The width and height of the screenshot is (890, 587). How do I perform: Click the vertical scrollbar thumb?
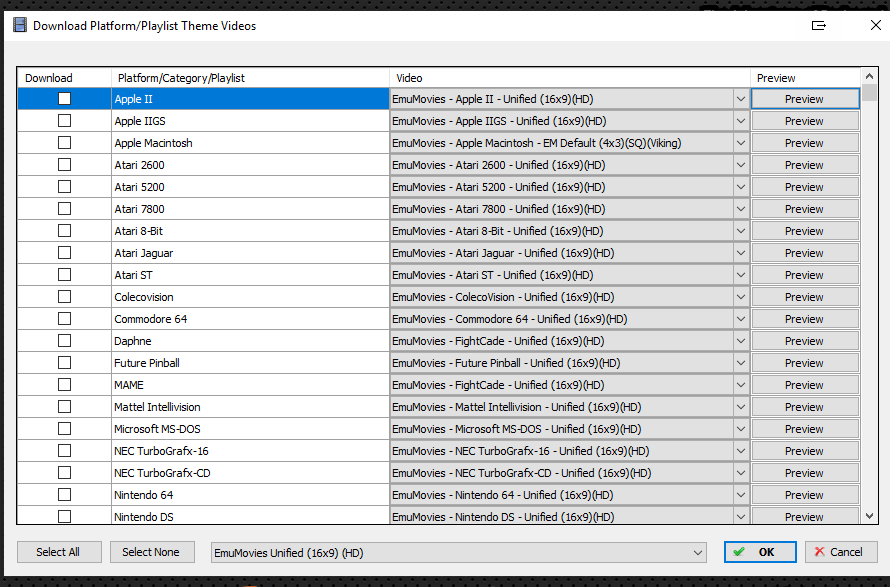tap(869, 93)
